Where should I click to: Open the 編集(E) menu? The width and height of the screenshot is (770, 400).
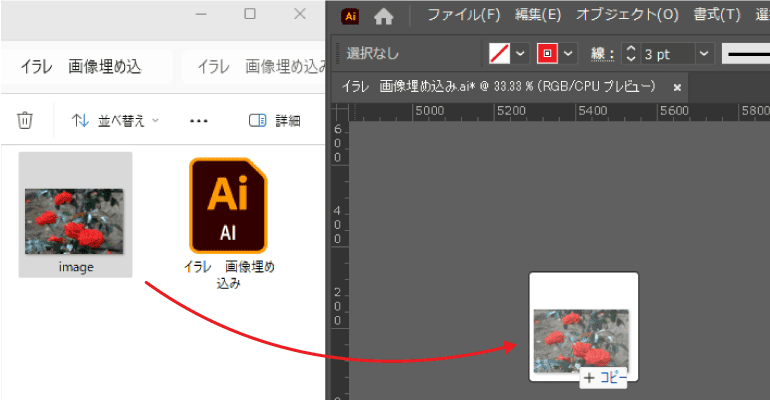point(538,15)
